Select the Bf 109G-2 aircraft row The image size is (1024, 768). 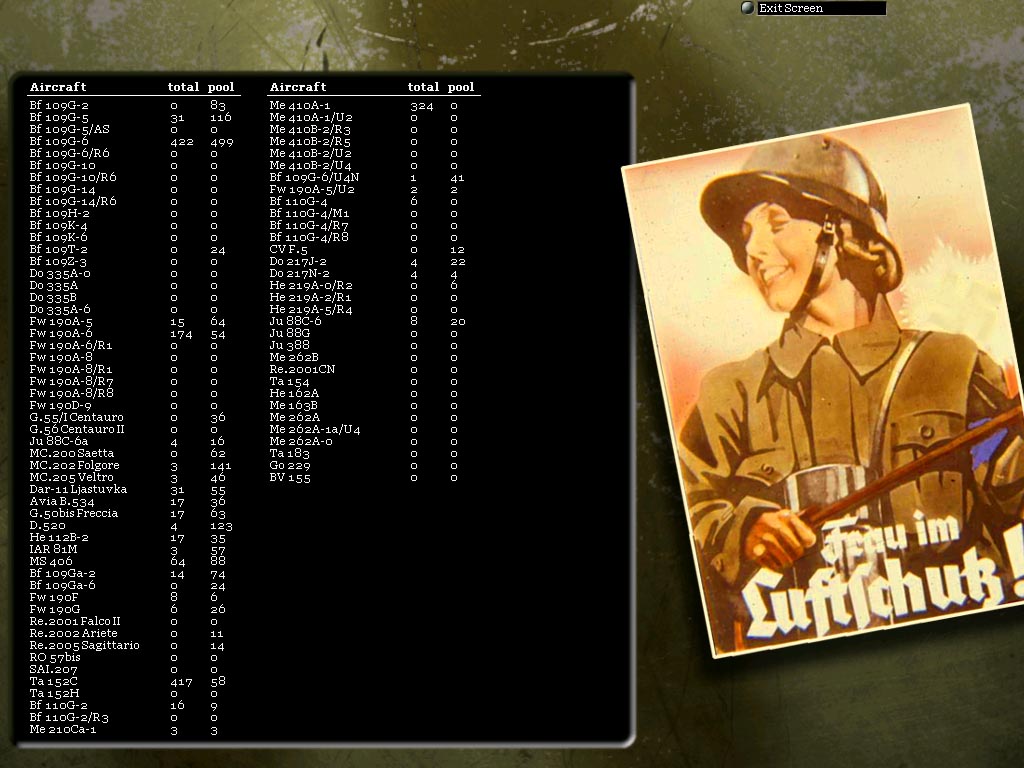(133, 105)
